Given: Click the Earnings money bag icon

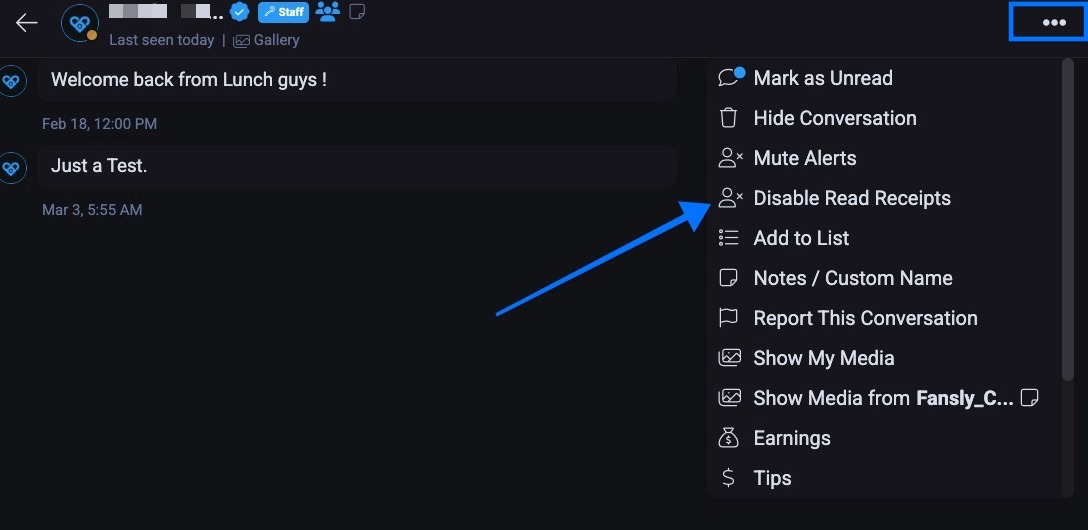Looking at the screenshot, I should [x=729, y=438].
